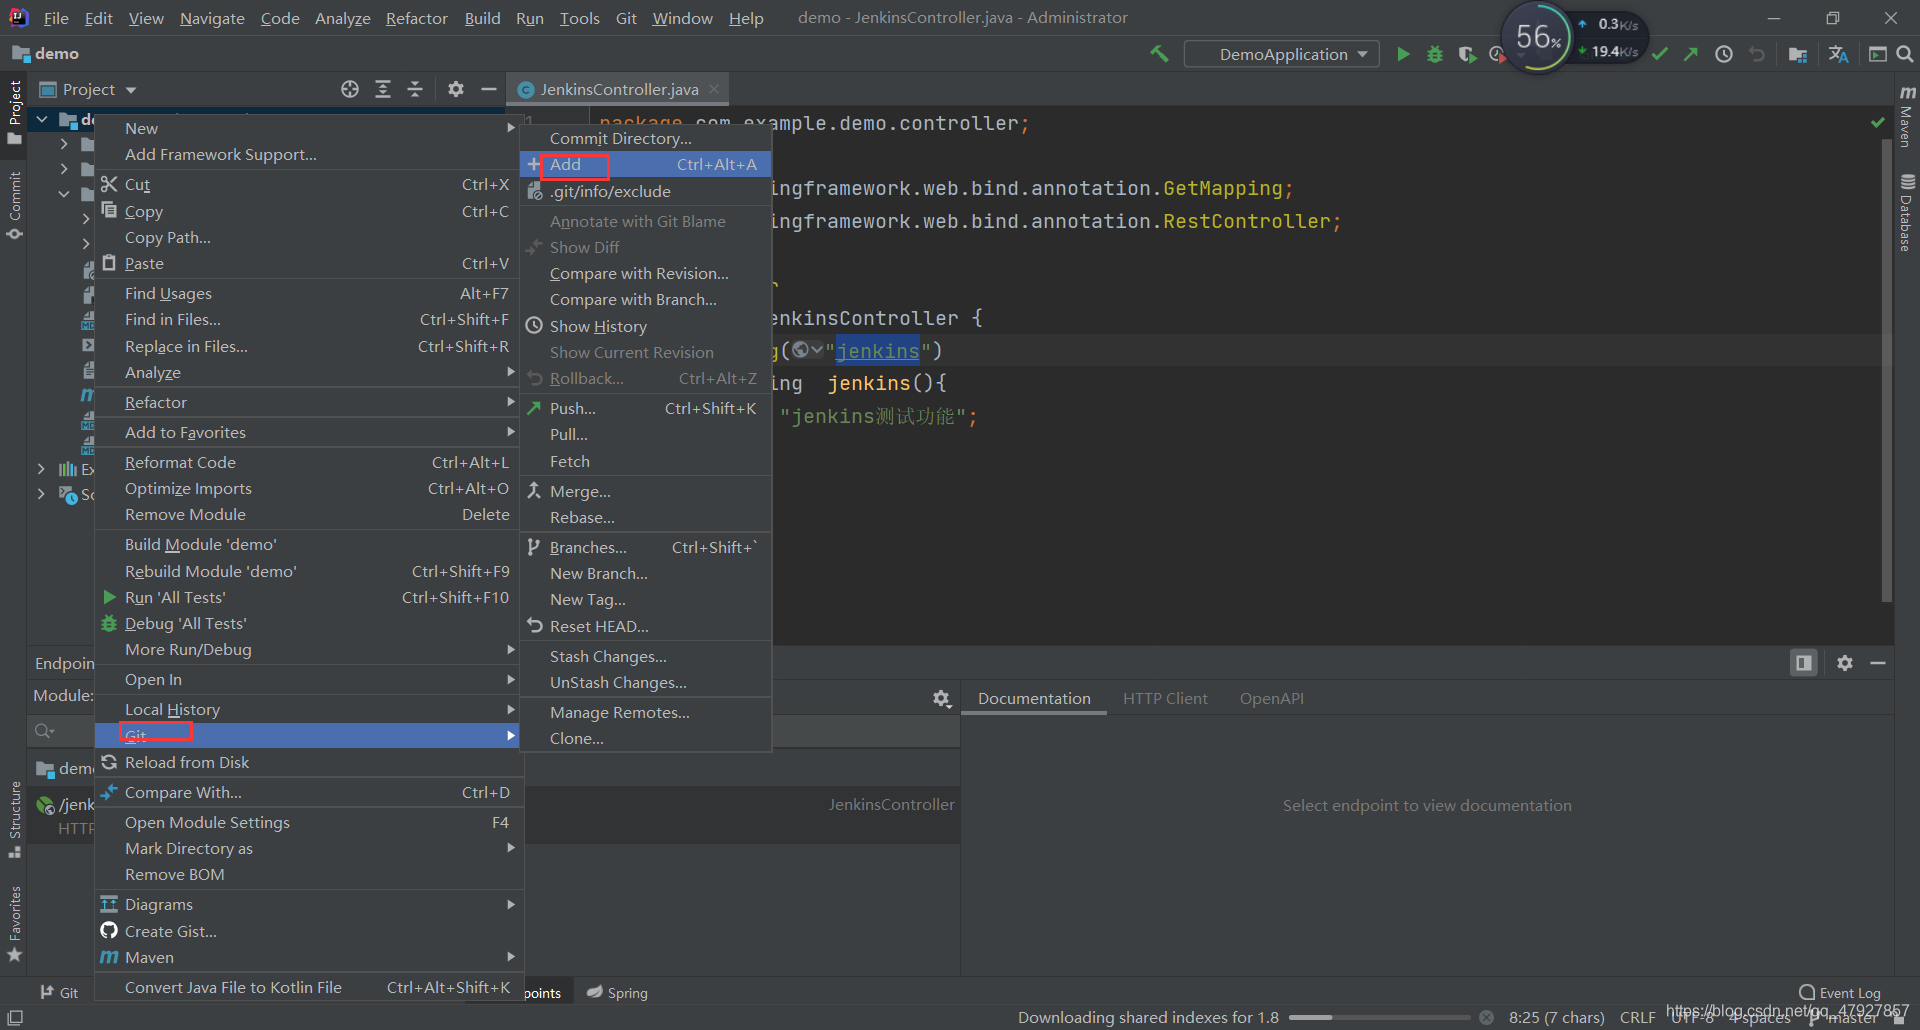Screen dimensions: 1920x1030
Task: Run with Coverage using the shield icon
Action: click(x=1467, y=54)
